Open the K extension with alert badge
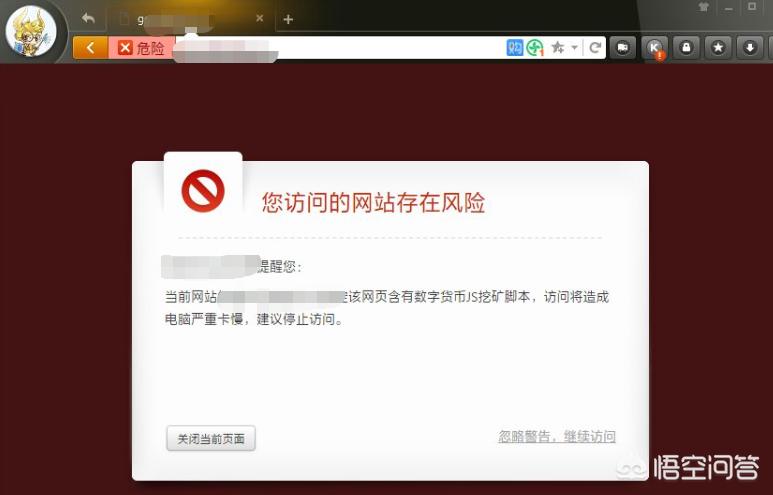Screen dimensions: 773x495 655,48
